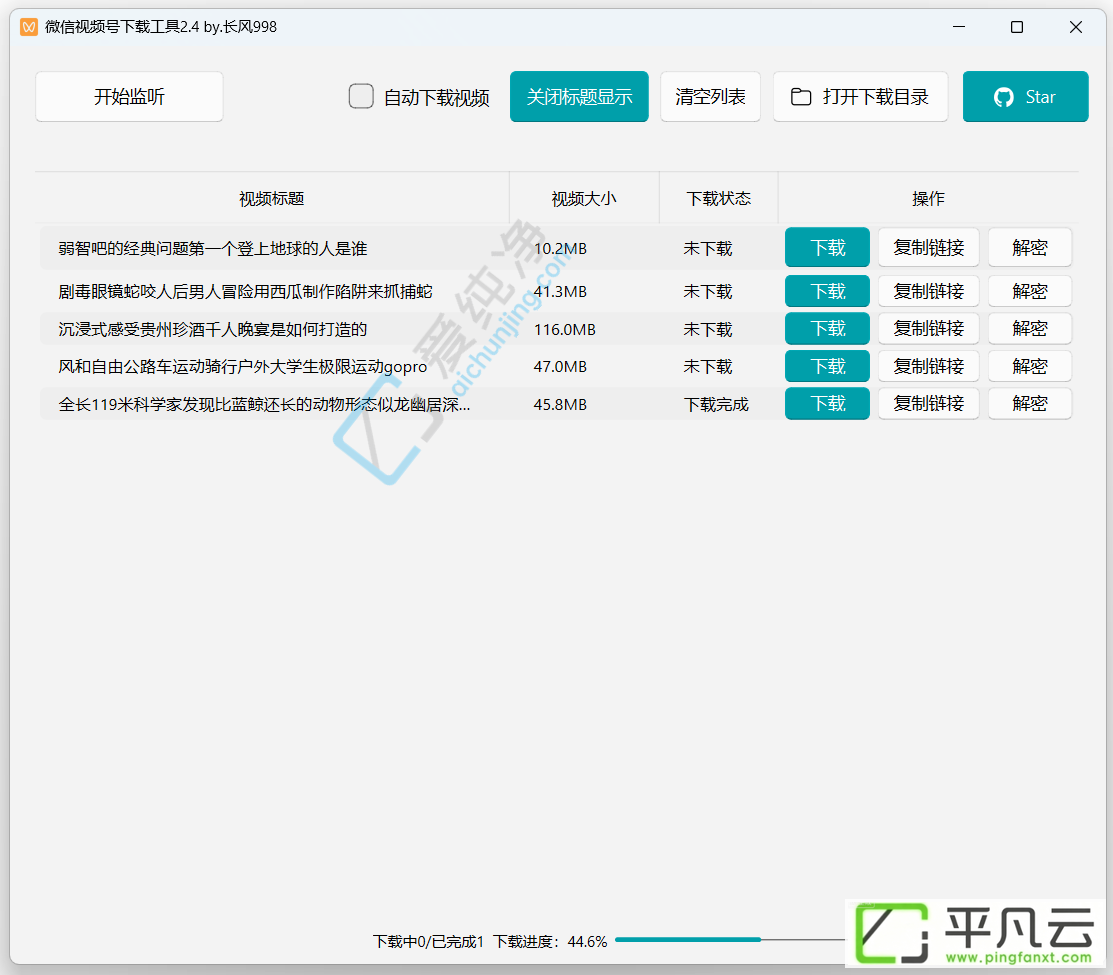1113x975 pixels.
Task: Click the 10.2MB size cell
Action: click(560, 248)
